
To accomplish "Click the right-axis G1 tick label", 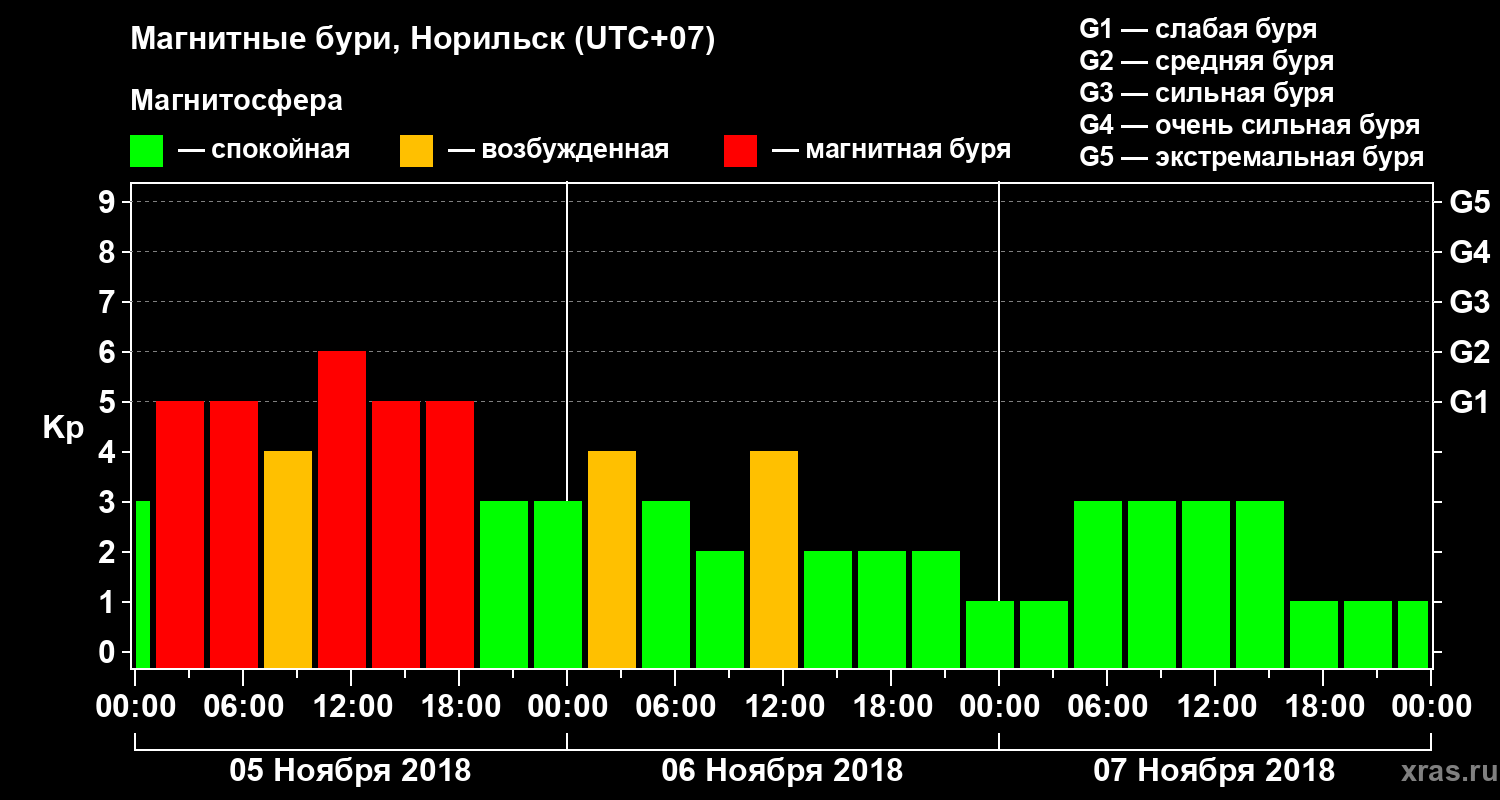I will coord(1470,402).
